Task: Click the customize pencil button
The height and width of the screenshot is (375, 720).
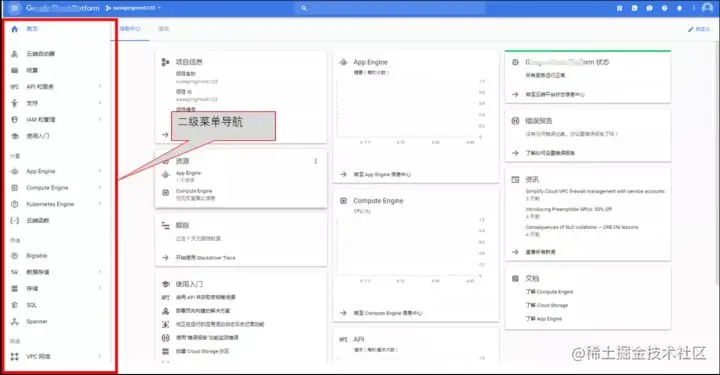Action: (698, 29)
